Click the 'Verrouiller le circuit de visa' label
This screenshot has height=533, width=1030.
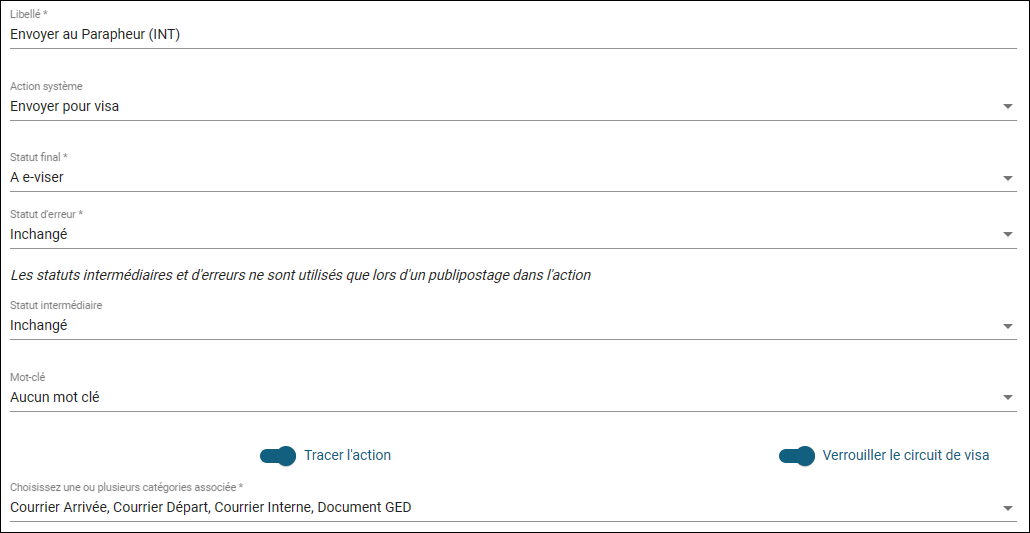click(905, 456)
